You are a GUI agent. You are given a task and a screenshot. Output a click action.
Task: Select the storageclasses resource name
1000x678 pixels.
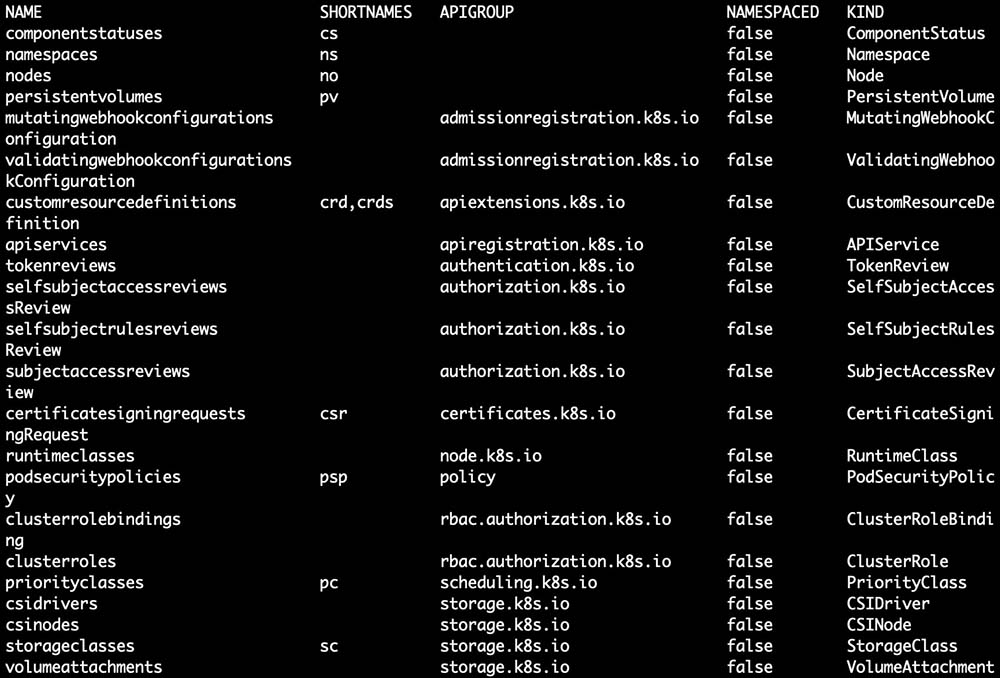tap(69, 646)
